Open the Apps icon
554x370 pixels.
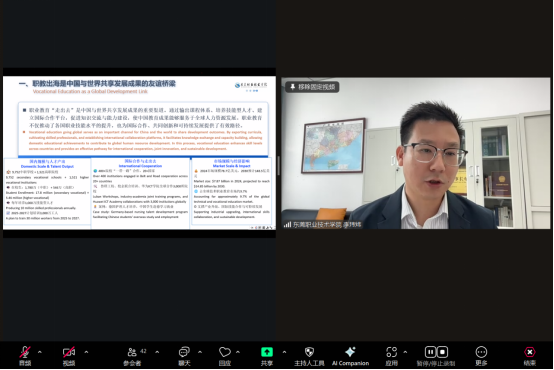point(391,352)
